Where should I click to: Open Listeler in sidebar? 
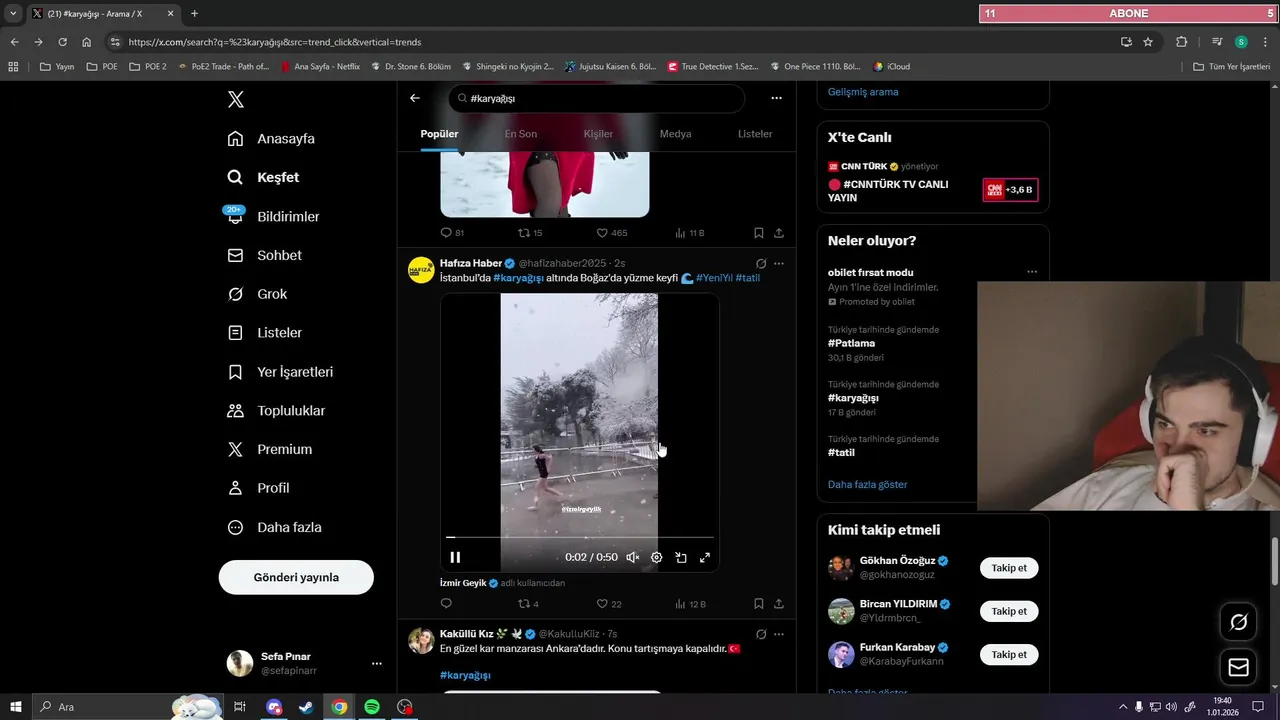pos(264,333)
